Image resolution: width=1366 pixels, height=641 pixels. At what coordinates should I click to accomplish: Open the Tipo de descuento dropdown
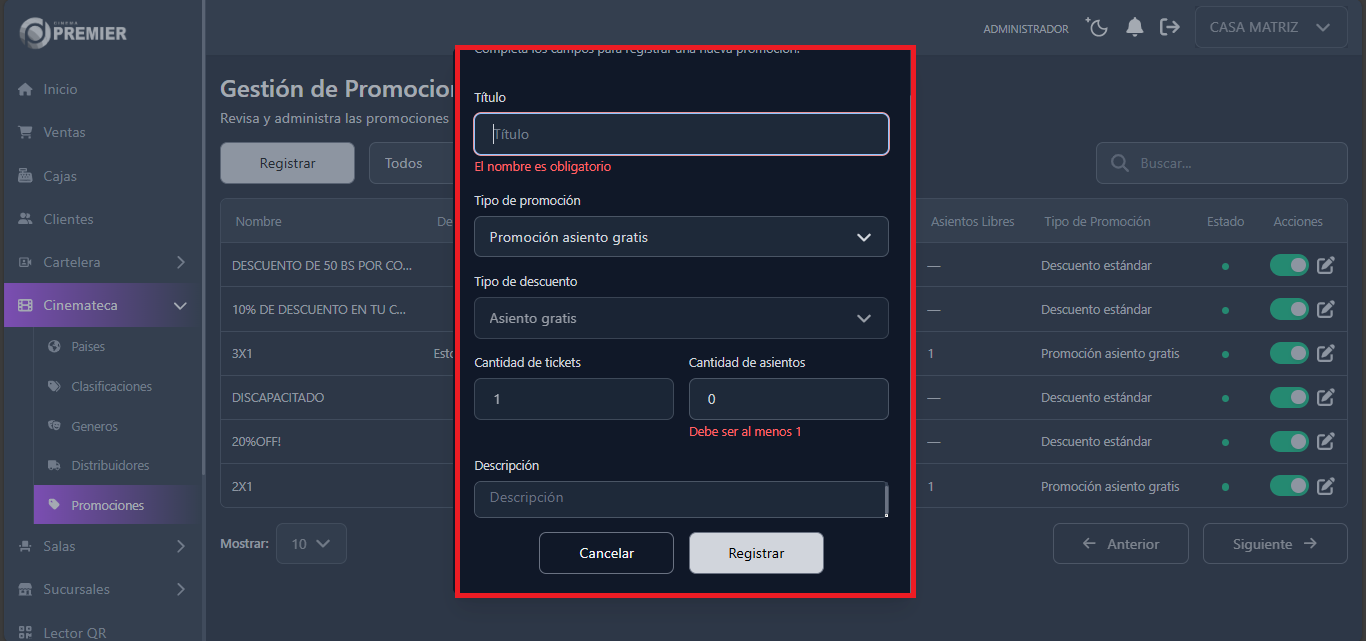click(681, 318)
